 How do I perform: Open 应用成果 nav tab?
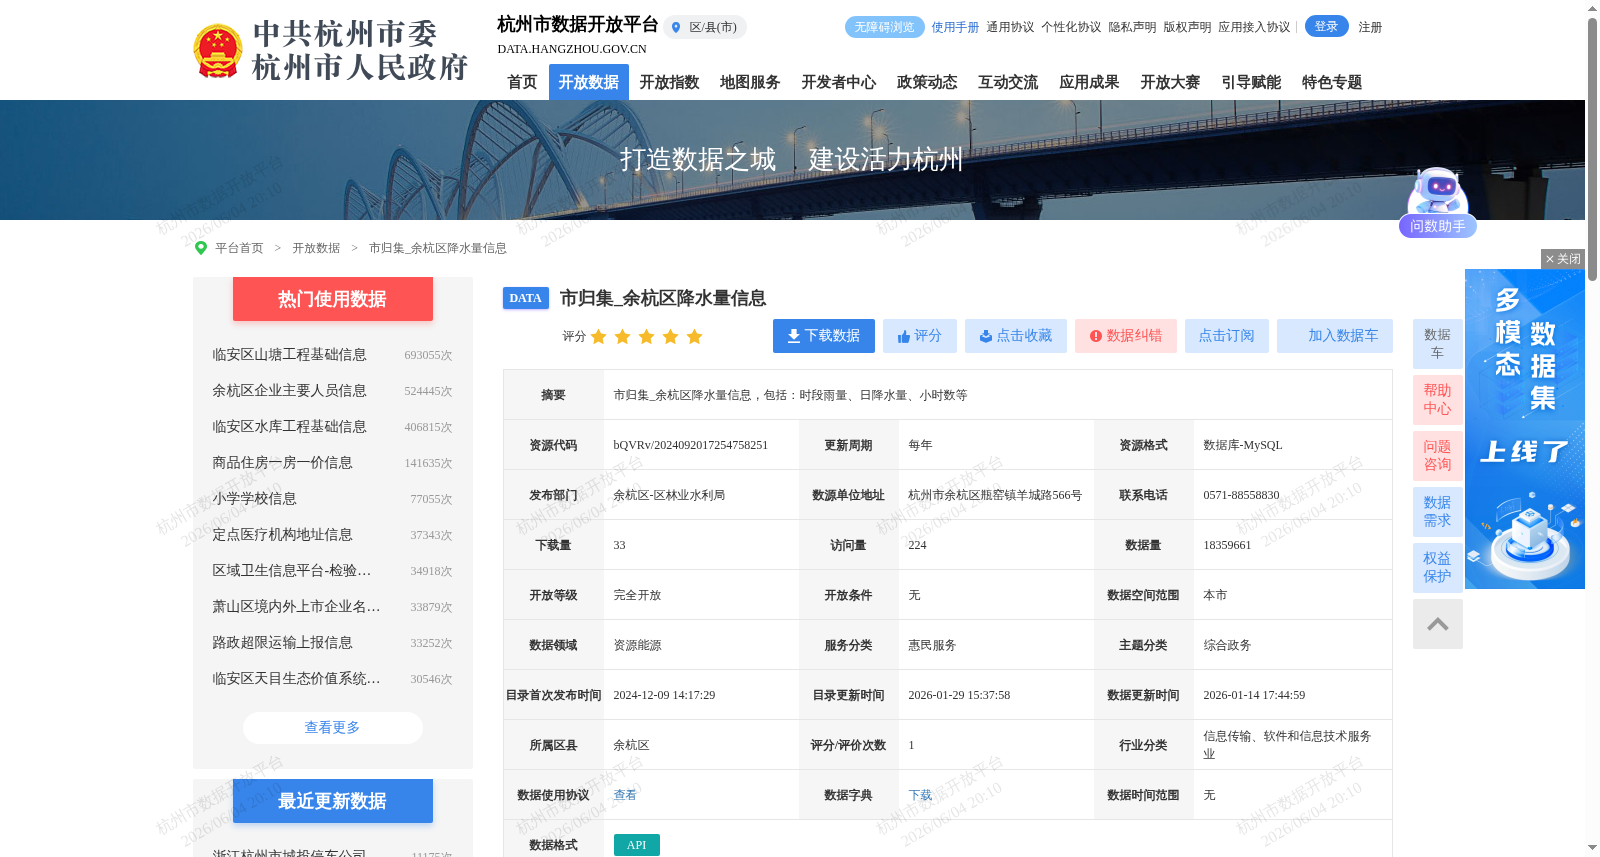click(x=1089, y=82)
